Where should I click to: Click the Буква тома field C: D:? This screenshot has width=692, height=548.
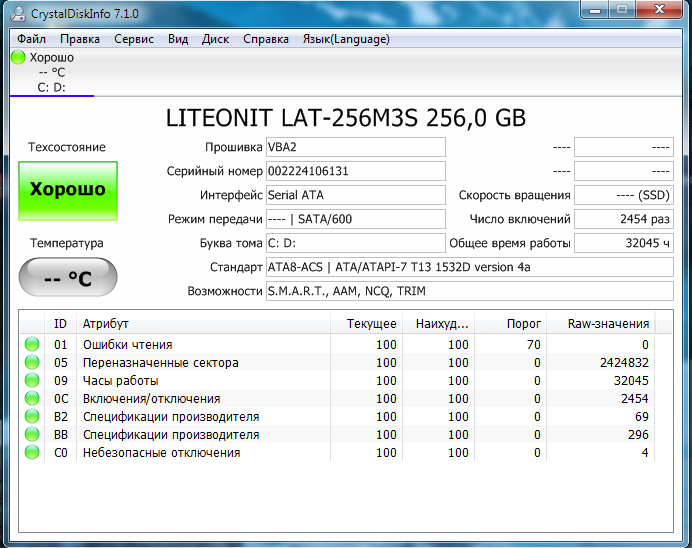356,243
